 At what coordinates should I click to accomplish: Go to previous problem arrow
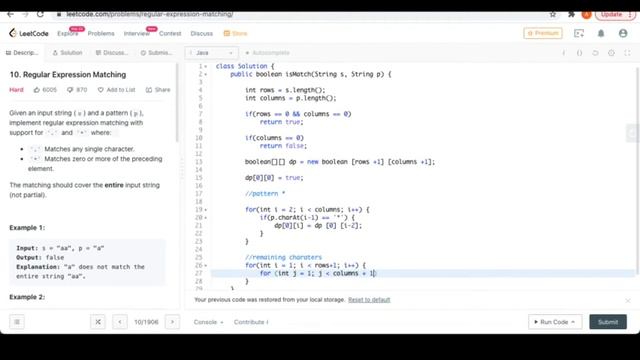(x=120, y=322)
